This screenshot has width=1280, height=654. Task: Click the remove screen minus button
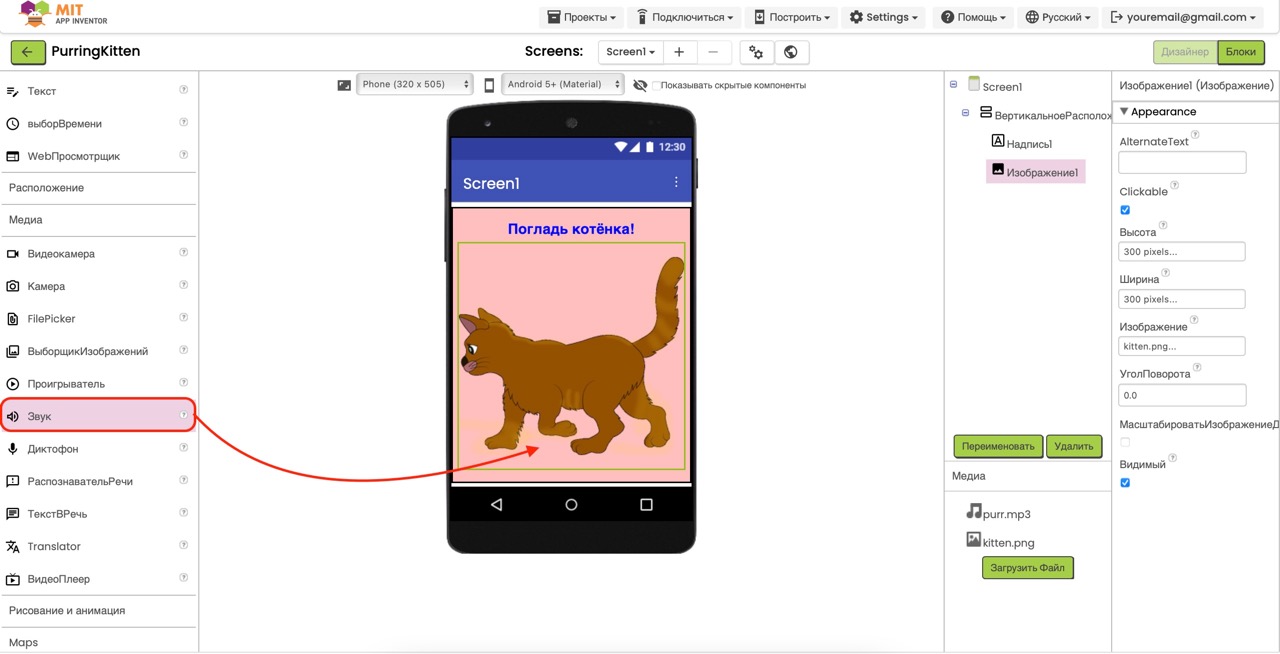point(713,52)
